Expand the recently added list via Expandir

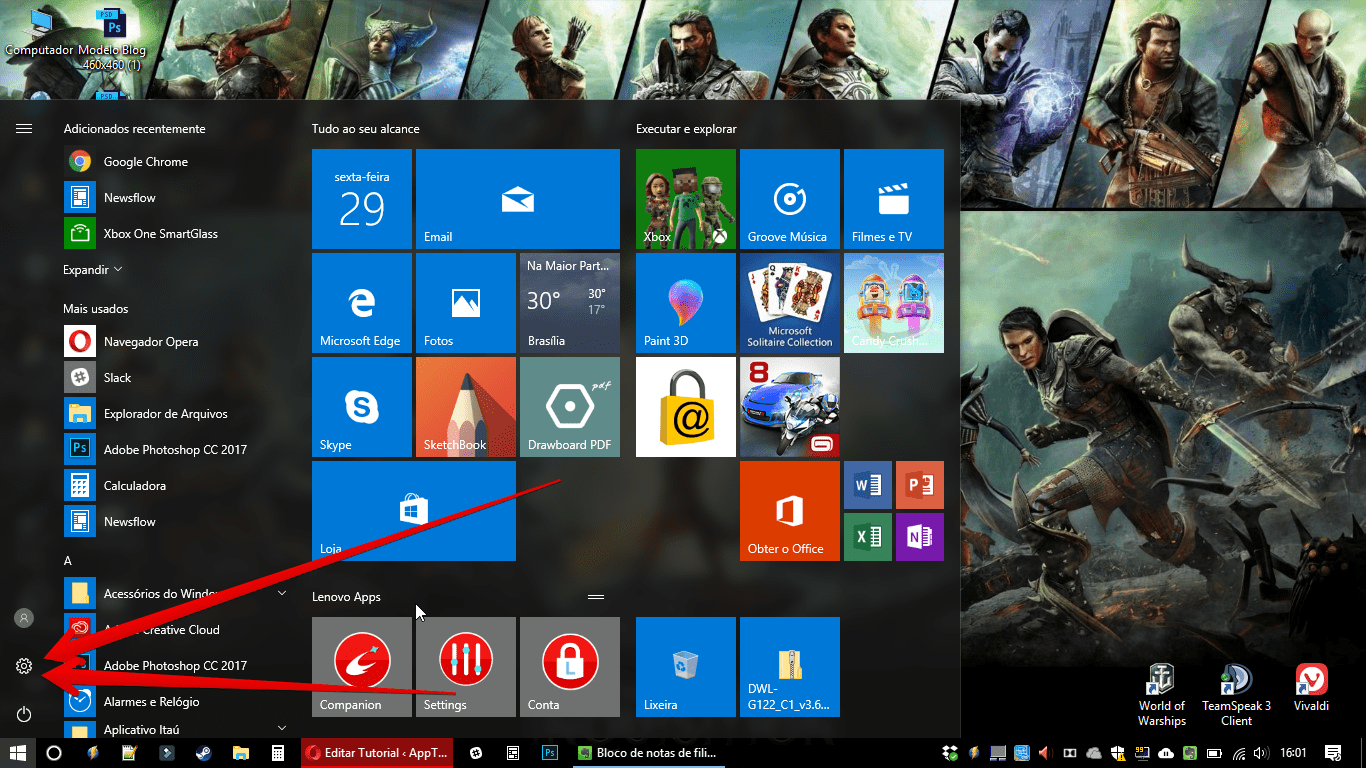[93, 270]
